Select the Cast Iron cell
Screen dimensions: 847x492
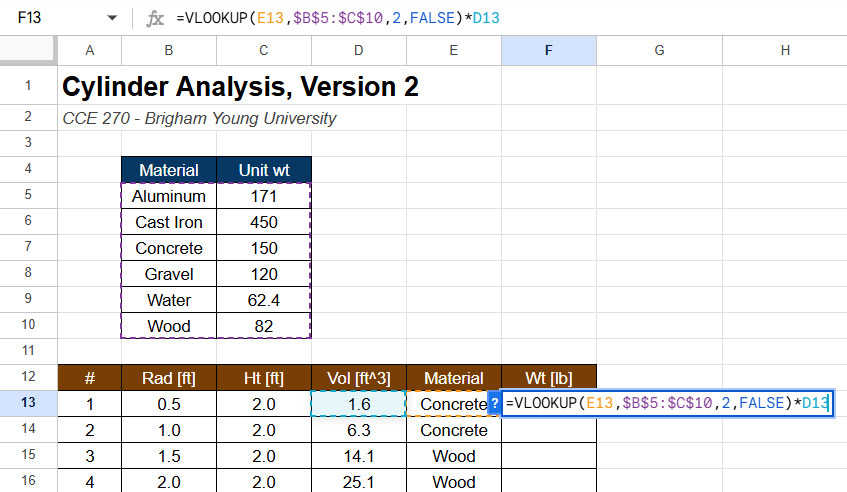click(169, 222)
